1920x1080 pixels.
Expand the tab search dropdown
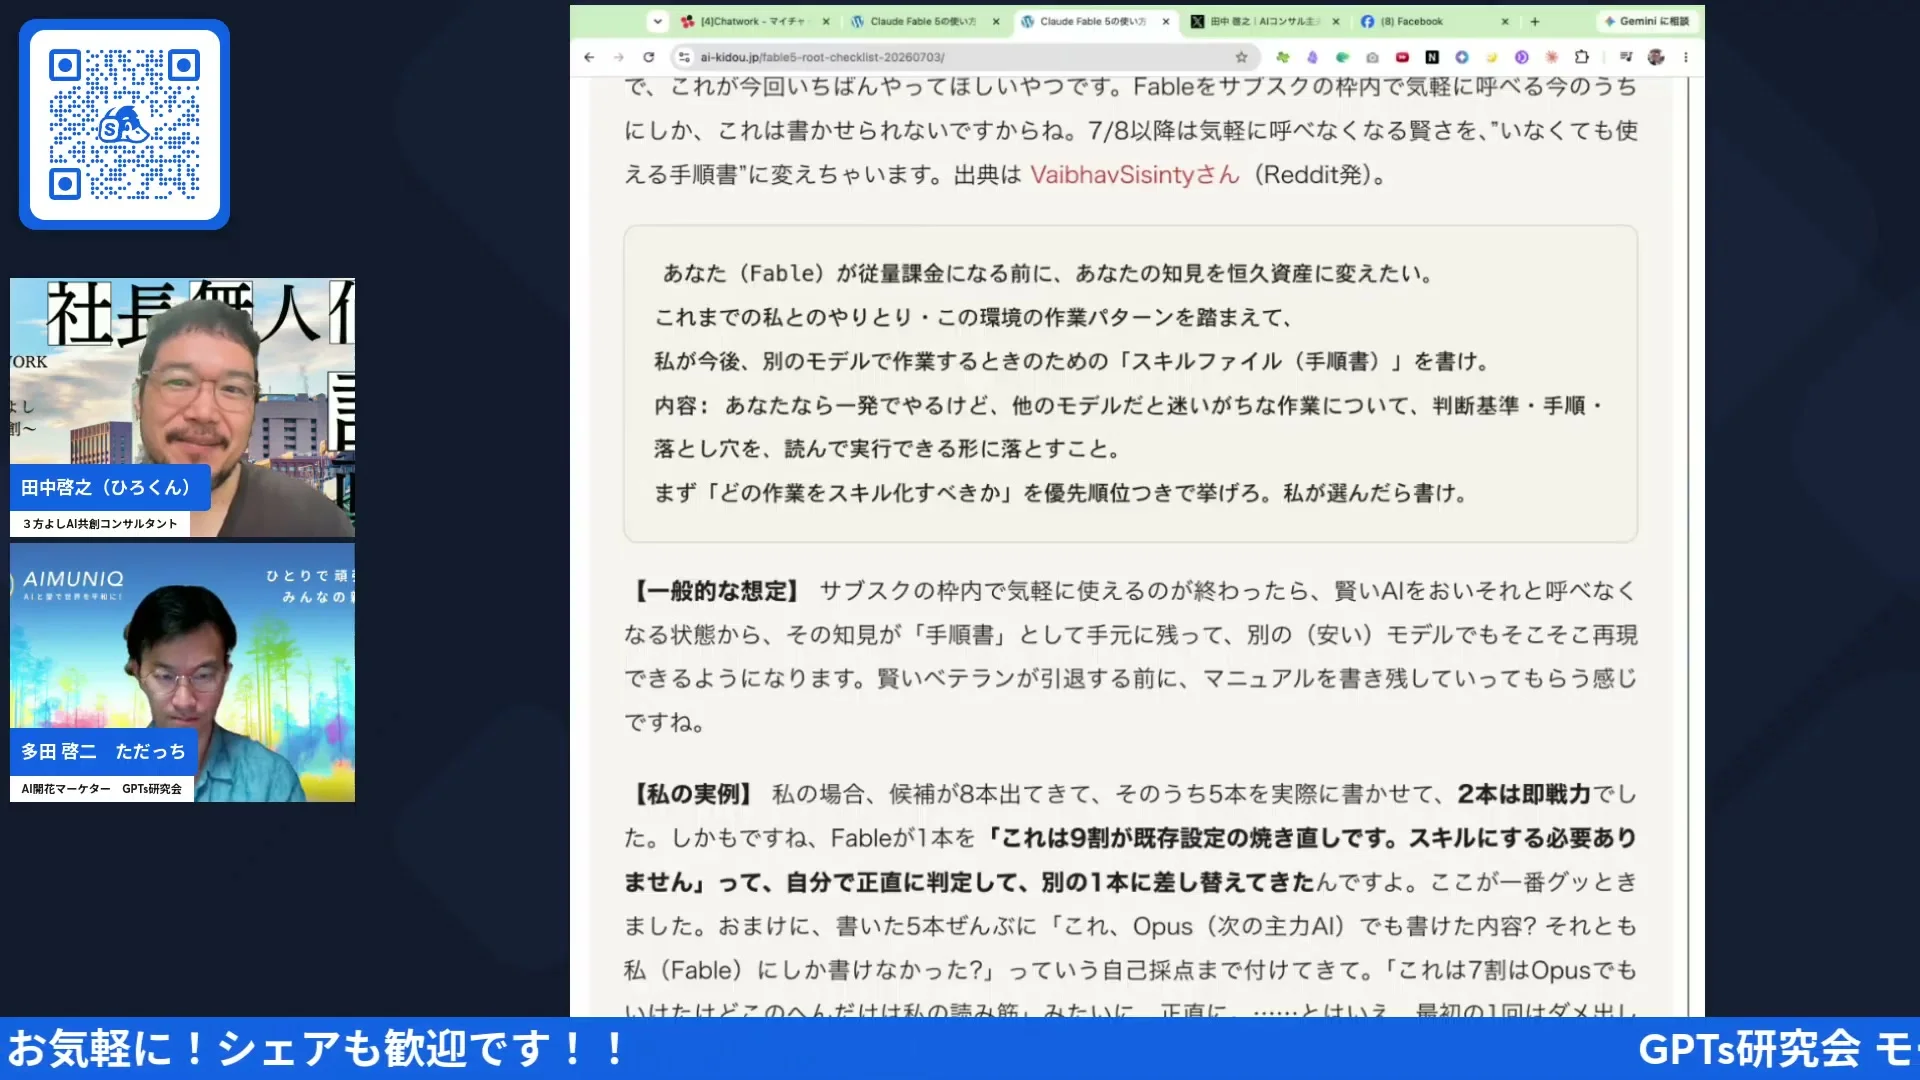point(657,21)
